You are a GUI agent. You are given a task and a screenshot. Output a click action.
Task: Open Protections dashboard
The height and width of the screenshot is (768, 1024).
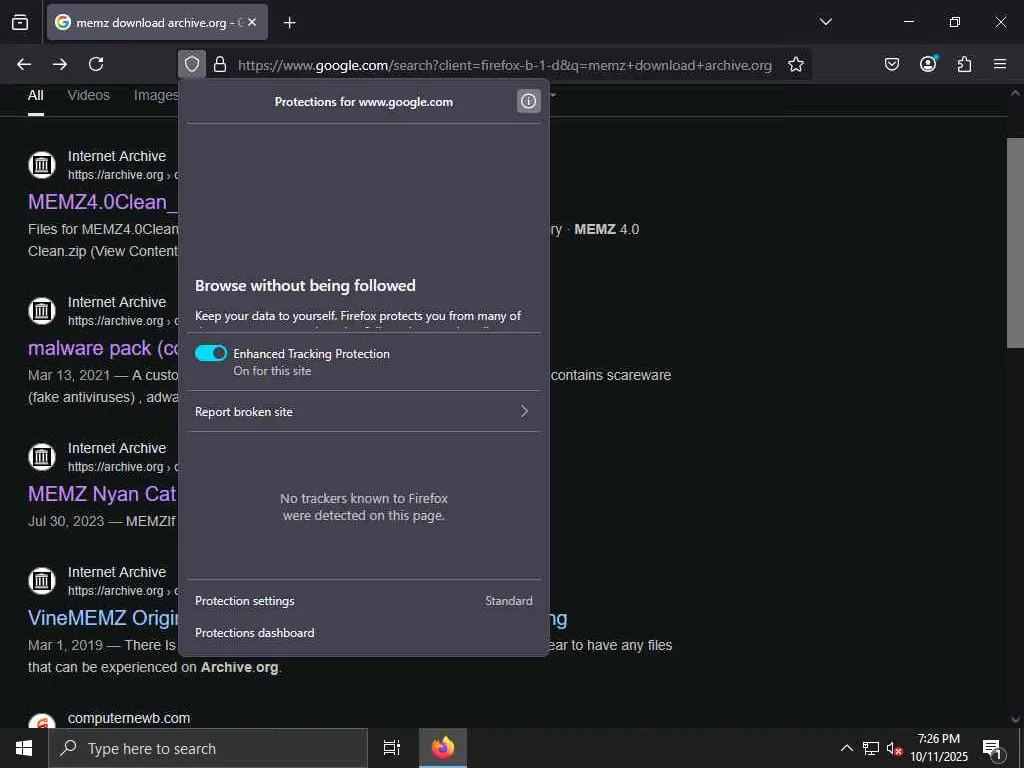[364, 633]
